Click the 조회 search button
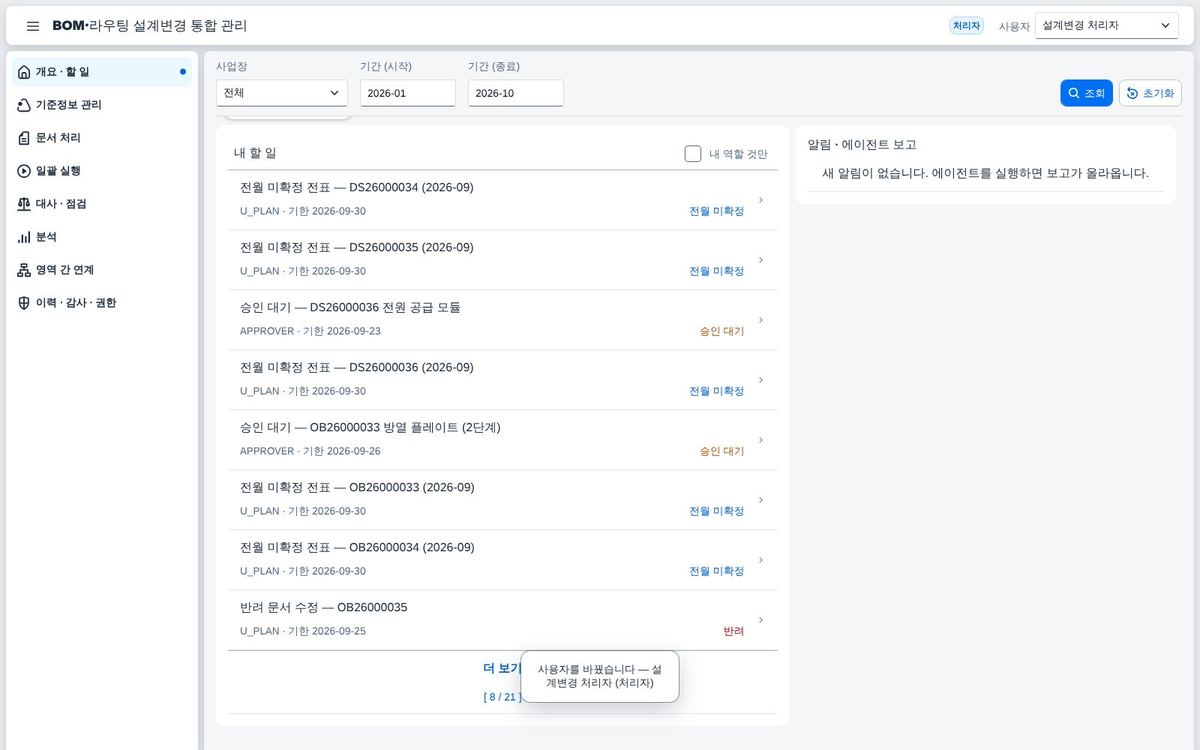 [x=1086, y=93]
